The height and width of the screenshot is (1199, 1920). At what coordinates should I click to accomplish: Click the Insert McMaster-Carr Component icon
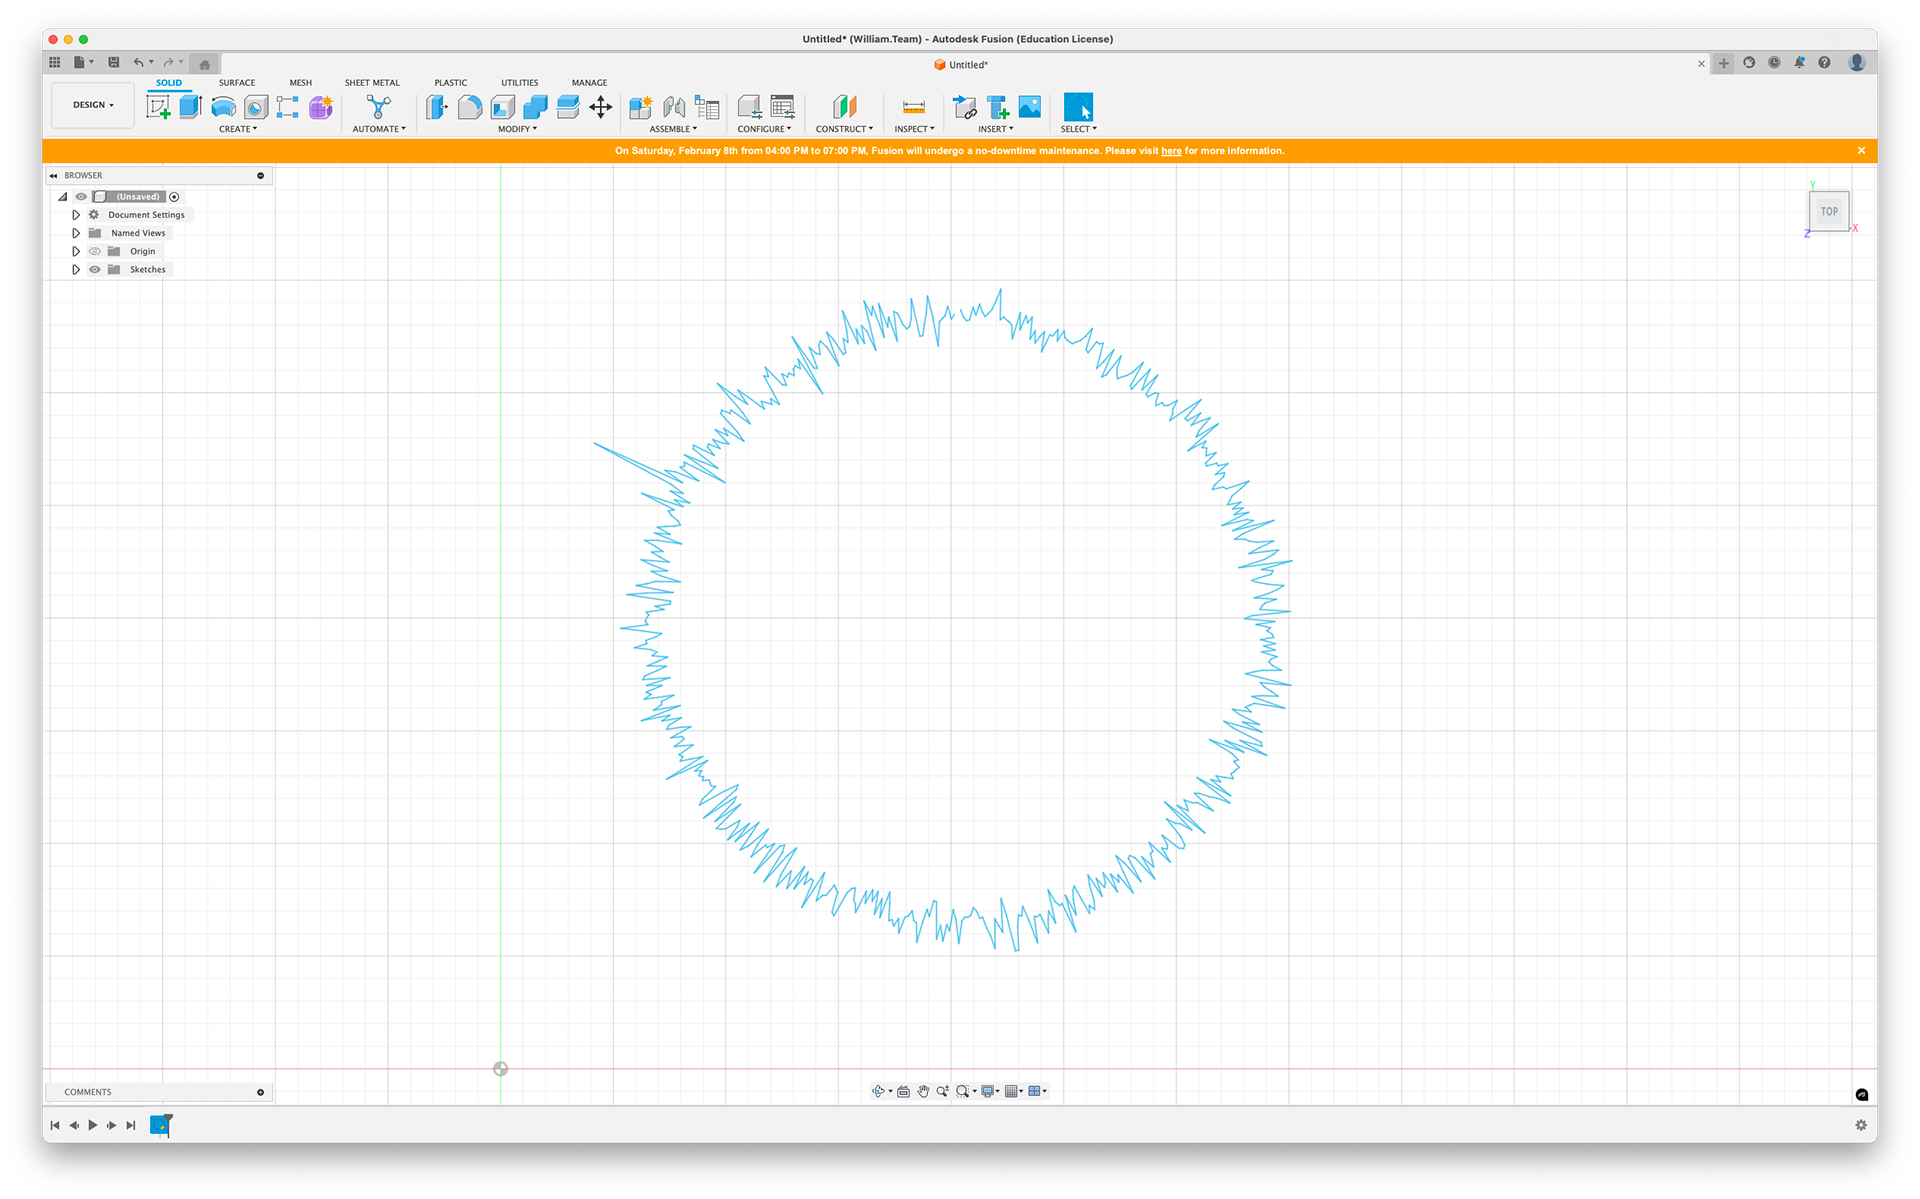coord(998,107)
